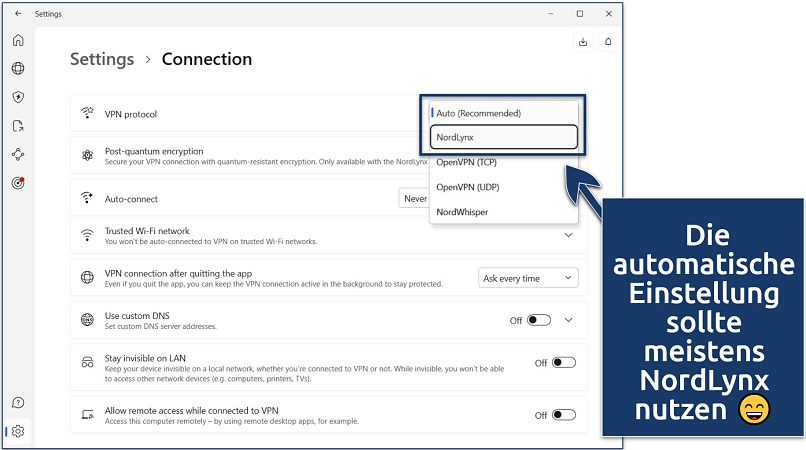The width and height of the screenshot is (806, 450).
Task: Open the globe servers sidebar icon
Action: click(x=18, y=68)
